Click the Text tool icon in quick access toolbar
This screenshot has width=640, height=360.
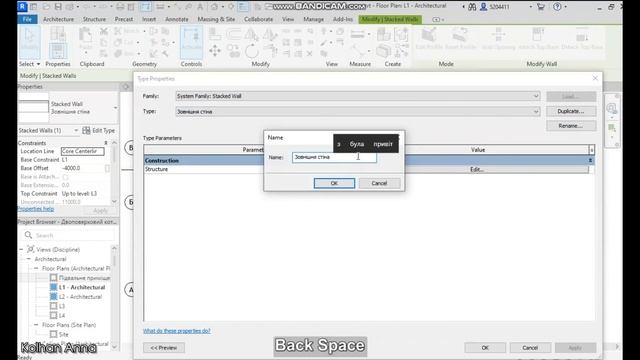pos(200,7)
